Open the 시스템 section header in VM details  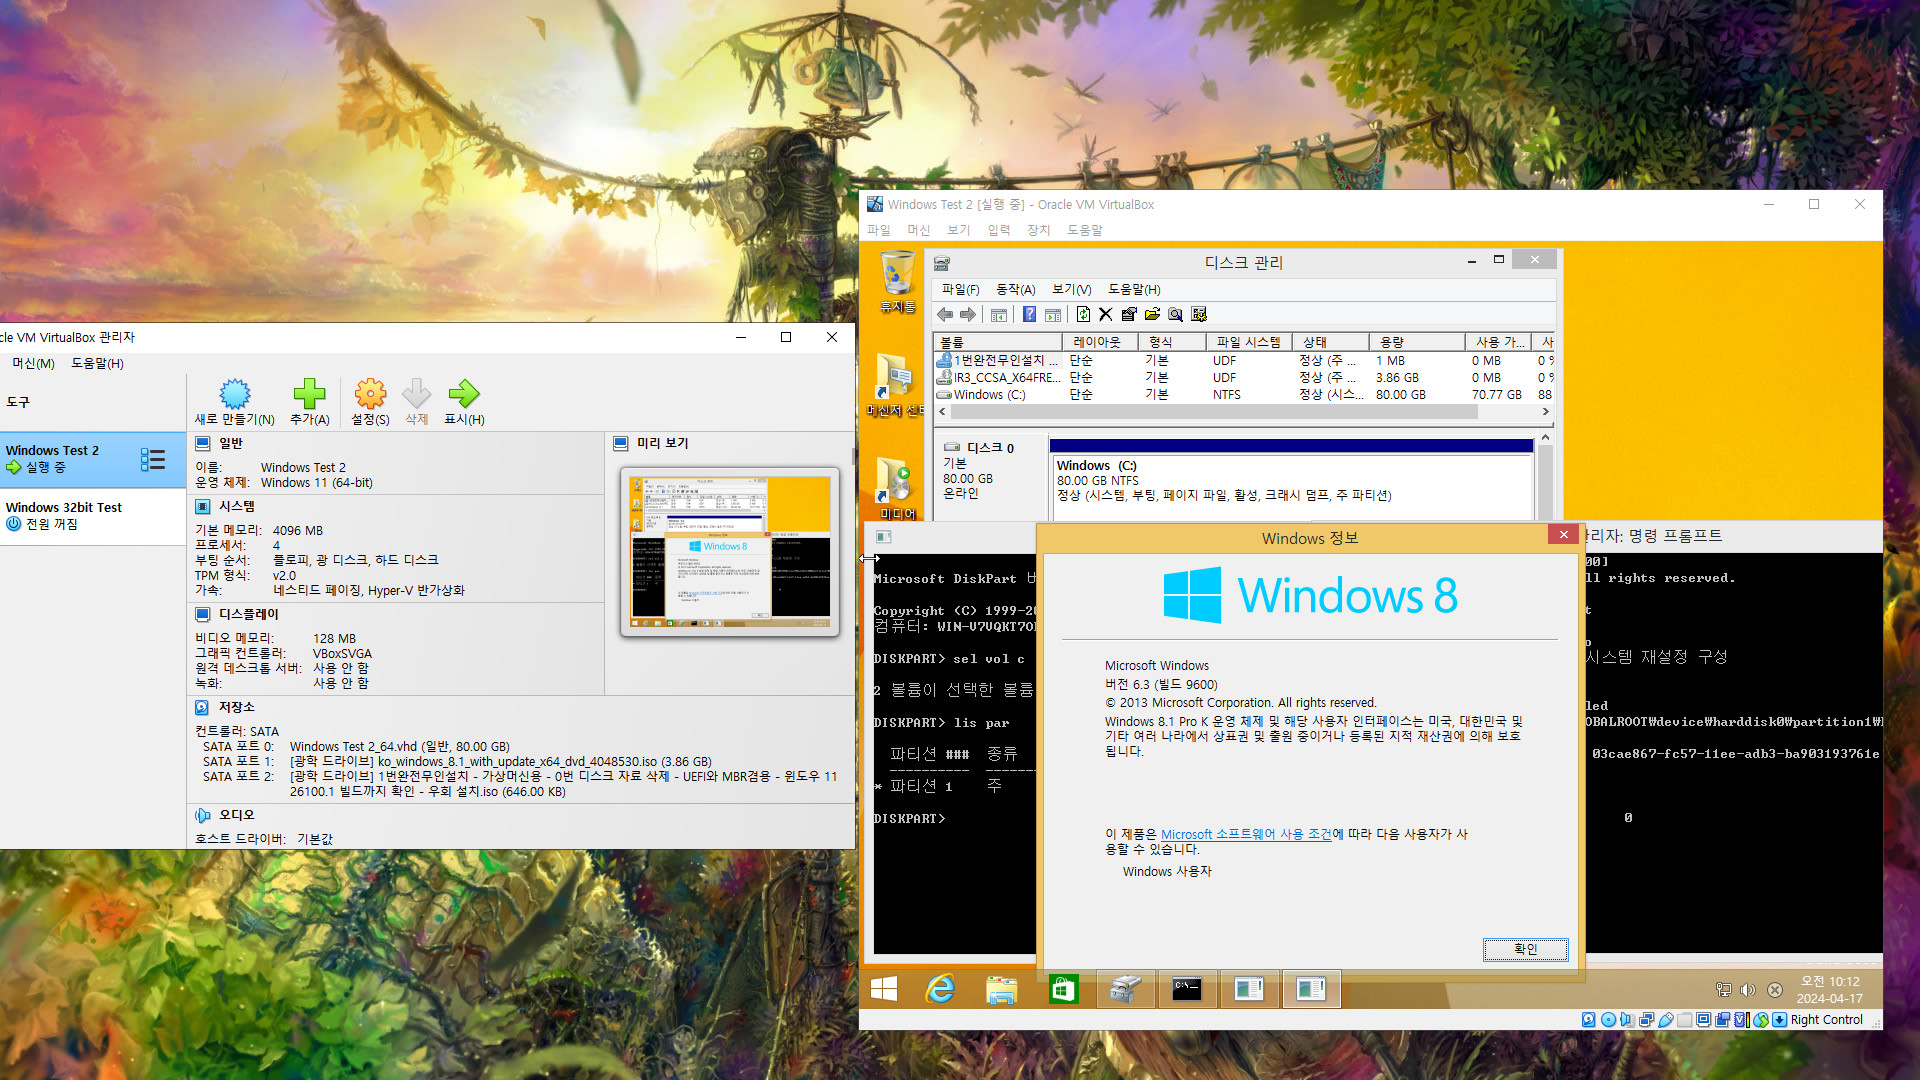(237, 506)
